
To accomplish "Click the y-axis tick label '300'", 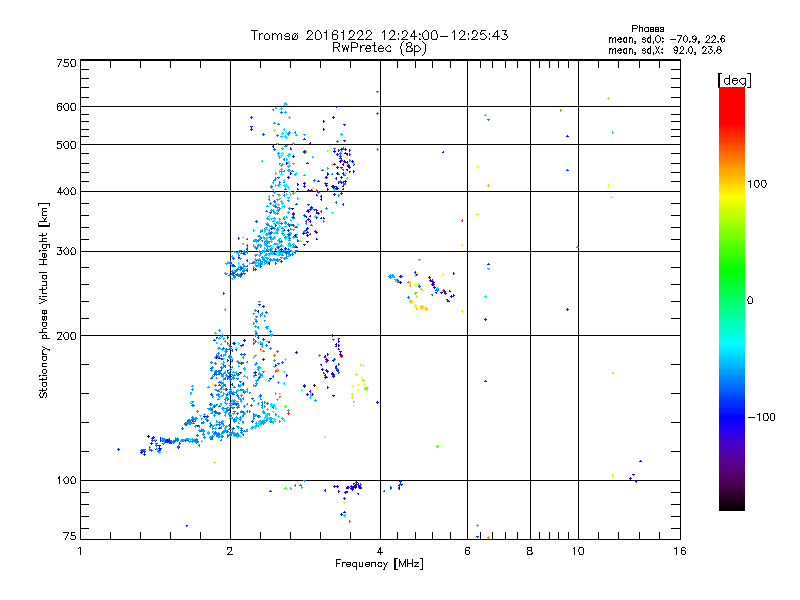I will [66, 251].
